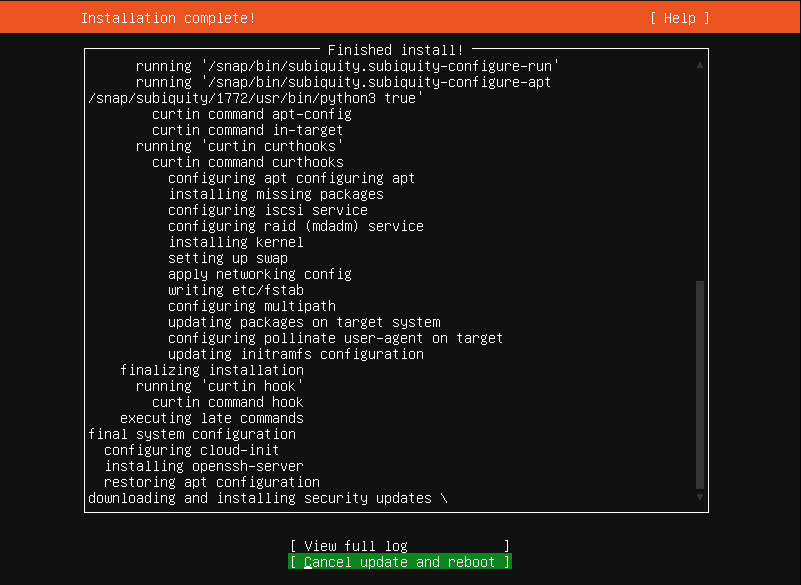
Task: Click the 'Finished install!' panel title
Action: click(395, 50)
